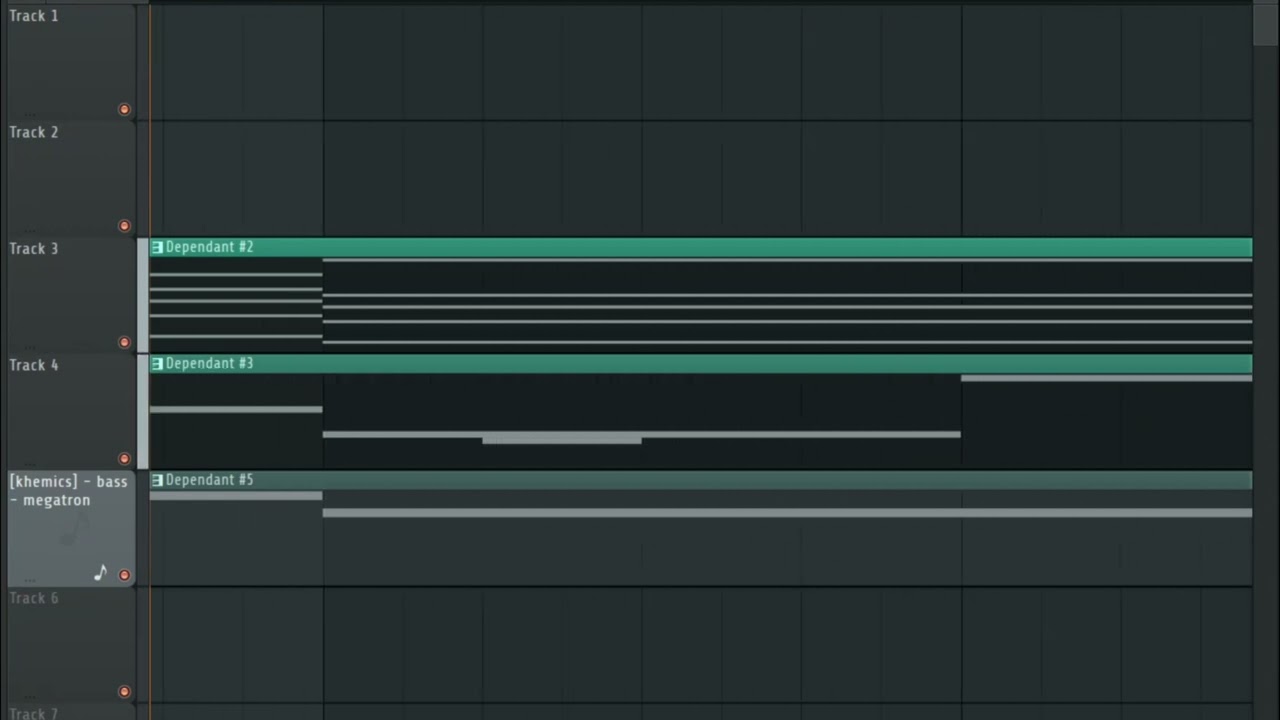Mute Track 2 using its orange dot

pyautogui.click(x=124, y=226)
